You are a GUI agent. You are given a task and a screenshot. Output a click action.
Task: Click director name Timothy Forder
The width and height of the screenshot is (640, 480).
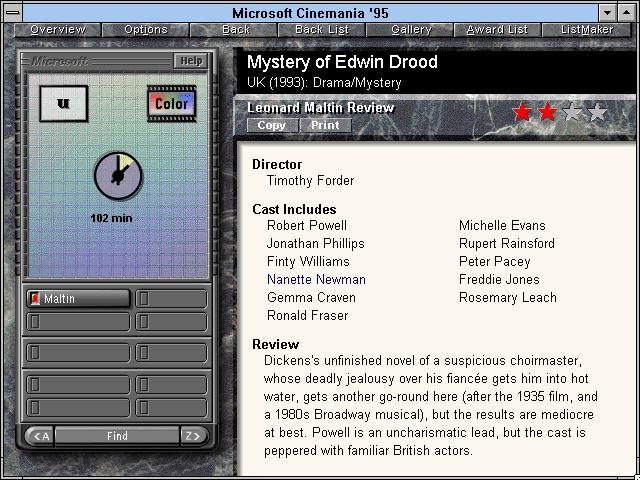click(x=310, y=181)
